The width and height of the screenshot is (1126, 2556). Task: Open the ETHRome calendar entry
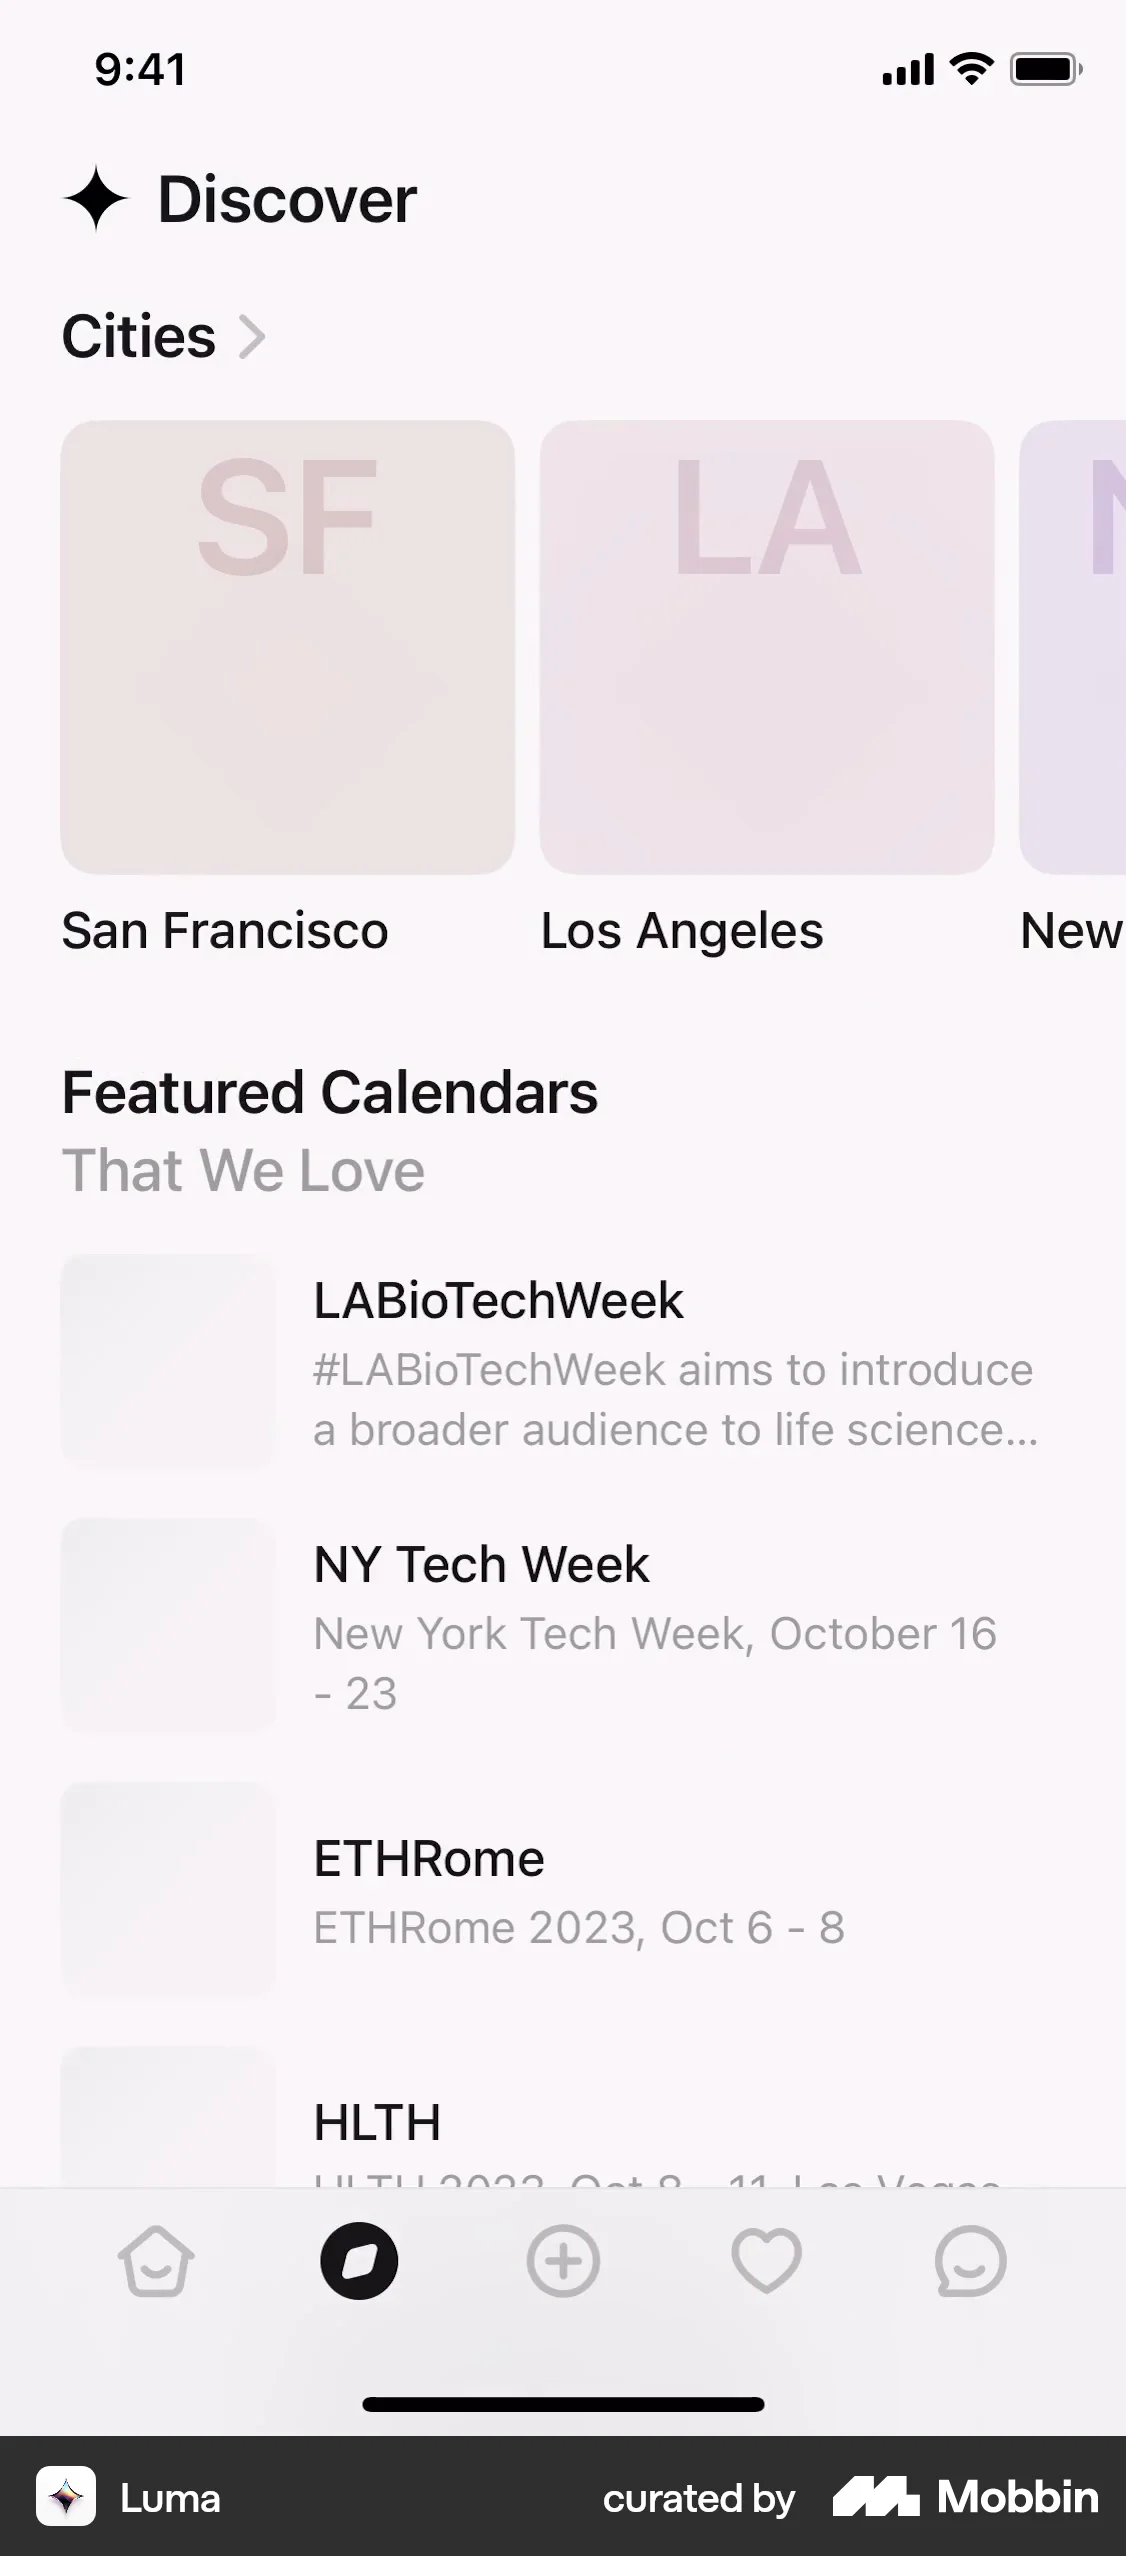coord(429,1859)
